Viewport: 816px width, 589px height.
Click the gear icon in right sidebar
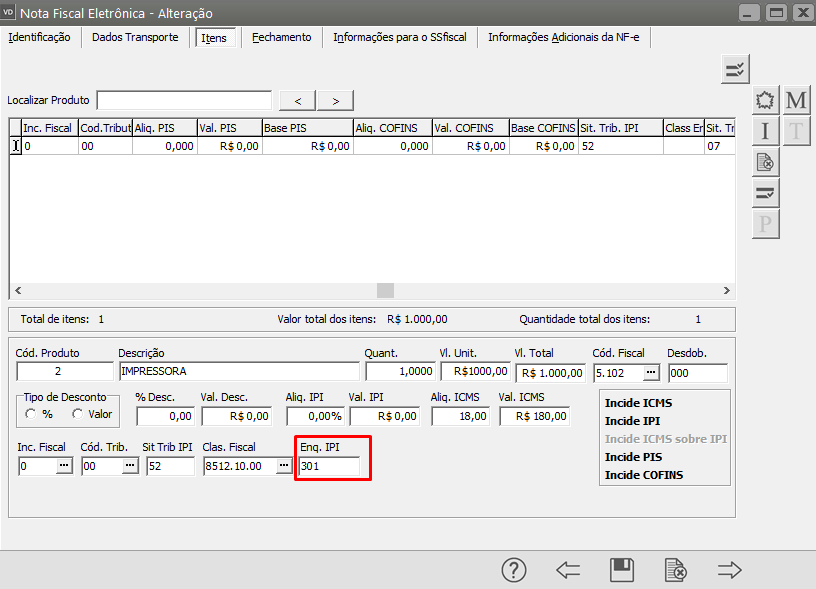765,100
